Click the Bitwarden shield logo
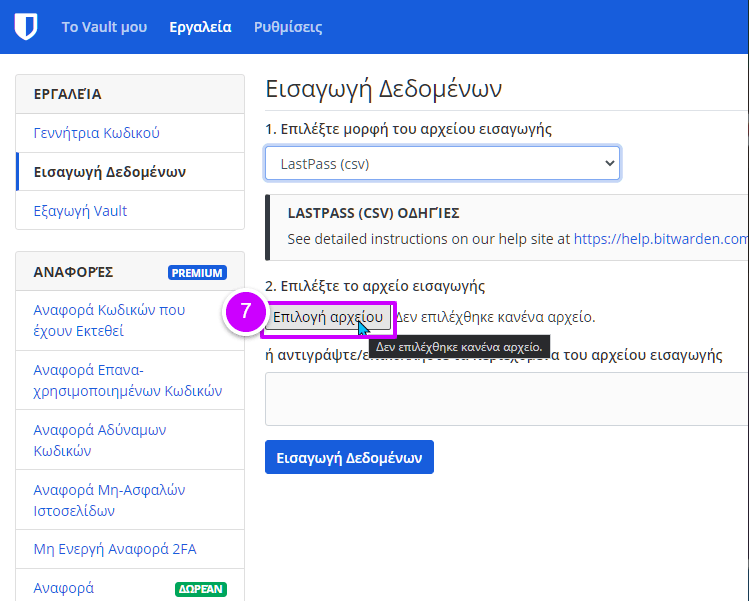 (x=26, y=26)
